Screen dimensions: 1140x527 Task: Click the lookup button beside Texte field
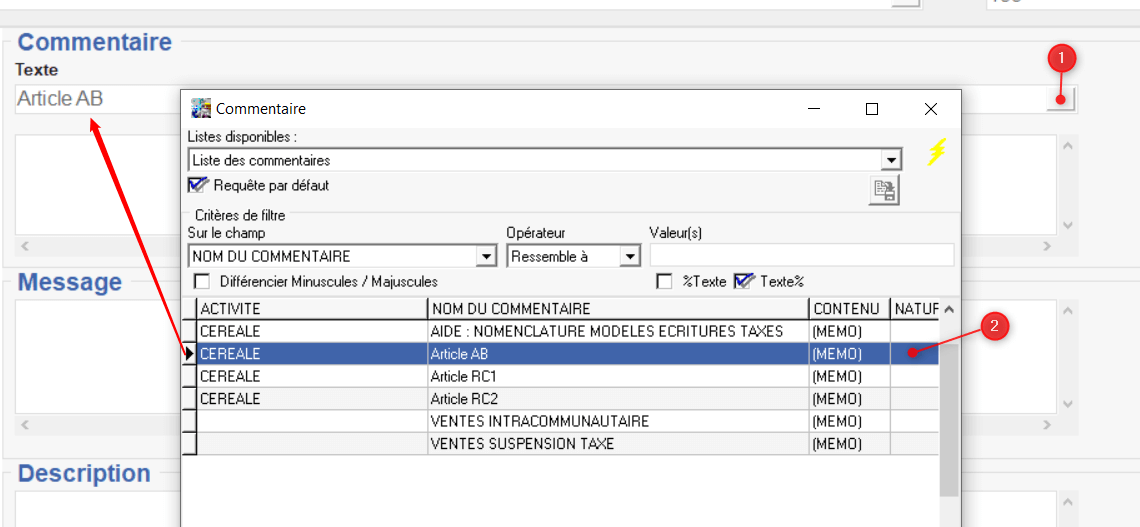point(1060,98)
